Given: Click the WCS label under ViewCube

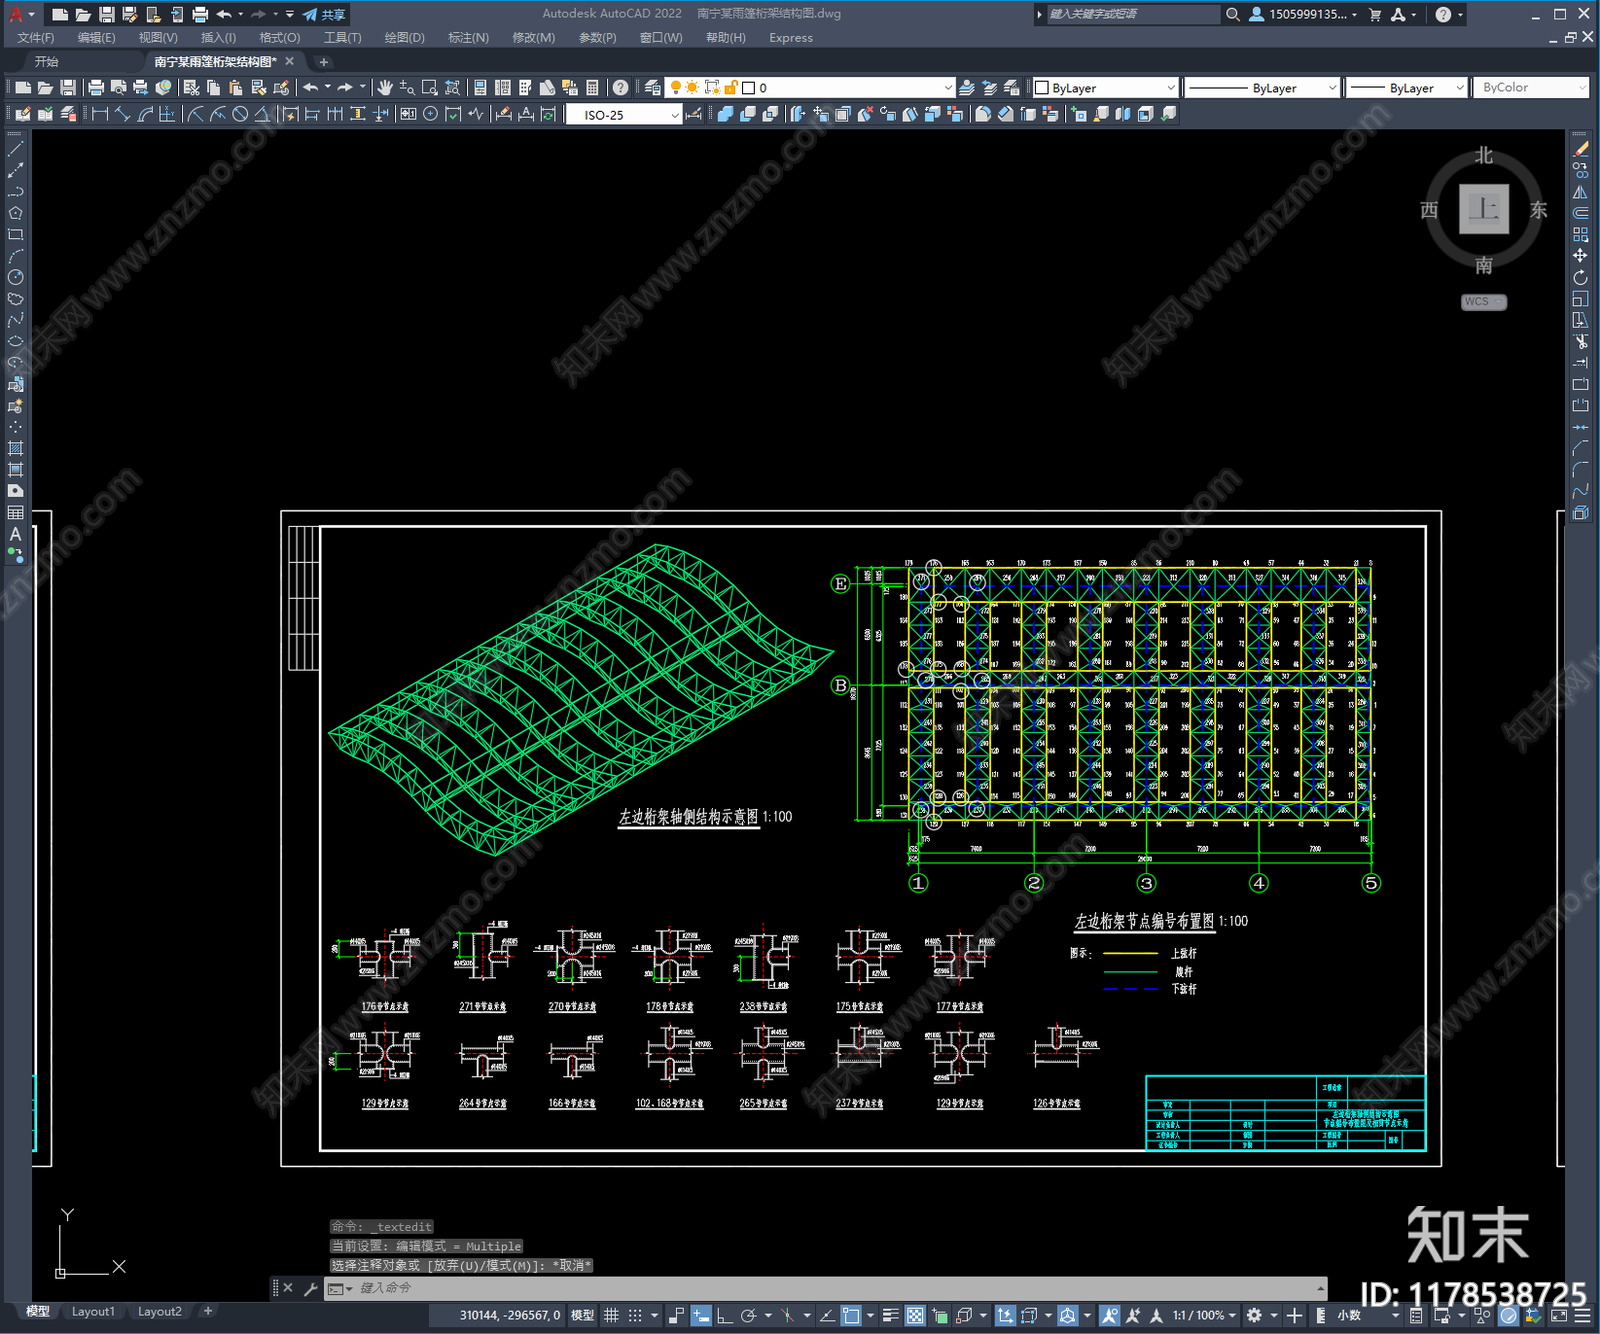Looking at the screenshot, I should point(1483,302).
